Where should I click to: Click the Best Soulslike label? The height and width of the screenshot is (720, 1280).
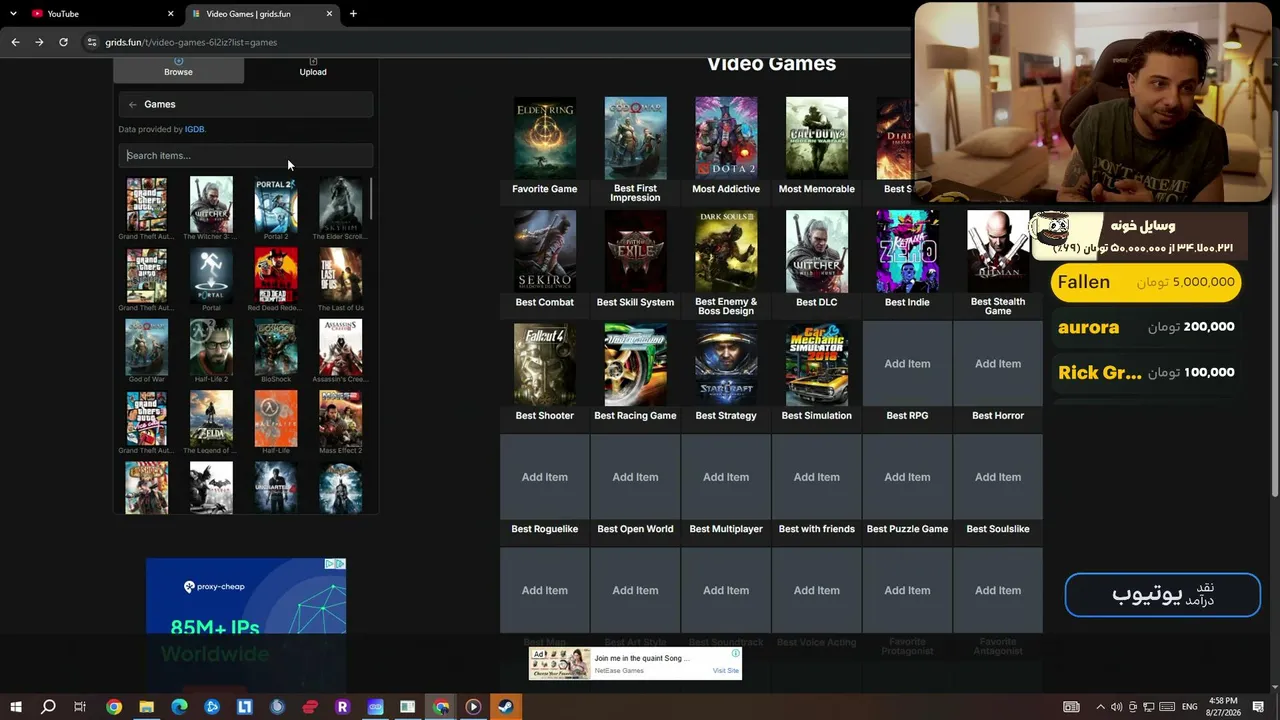(998, 529)
